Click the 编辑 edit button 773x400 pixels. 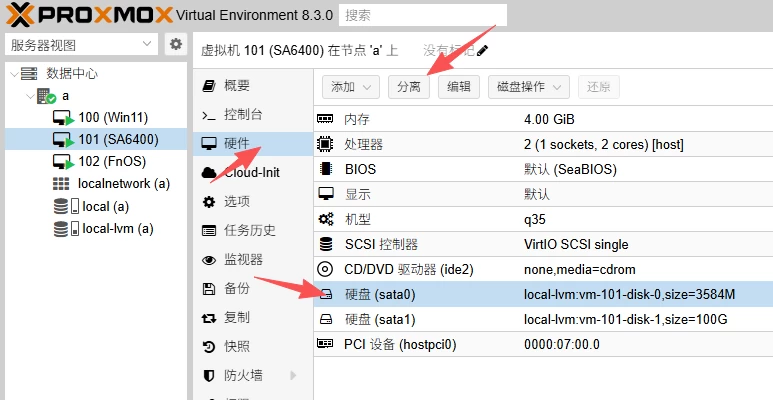[x=459, y=87]
